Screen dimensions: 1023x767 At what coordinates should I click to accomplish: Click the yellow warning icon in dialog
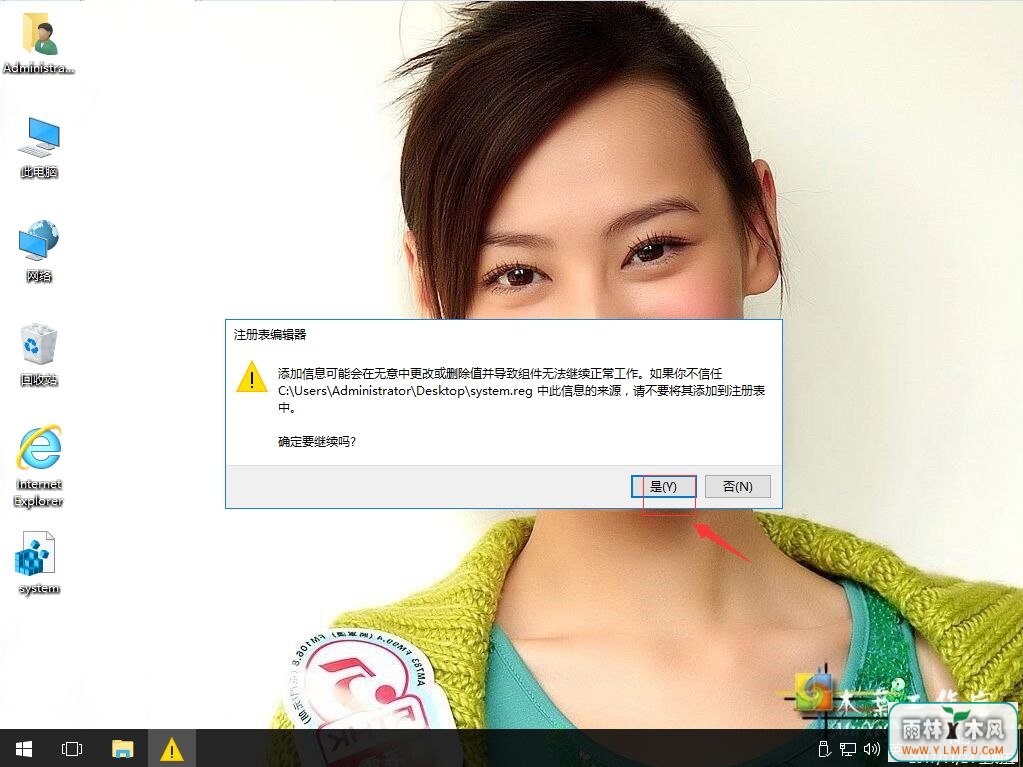tap(252, 378)
